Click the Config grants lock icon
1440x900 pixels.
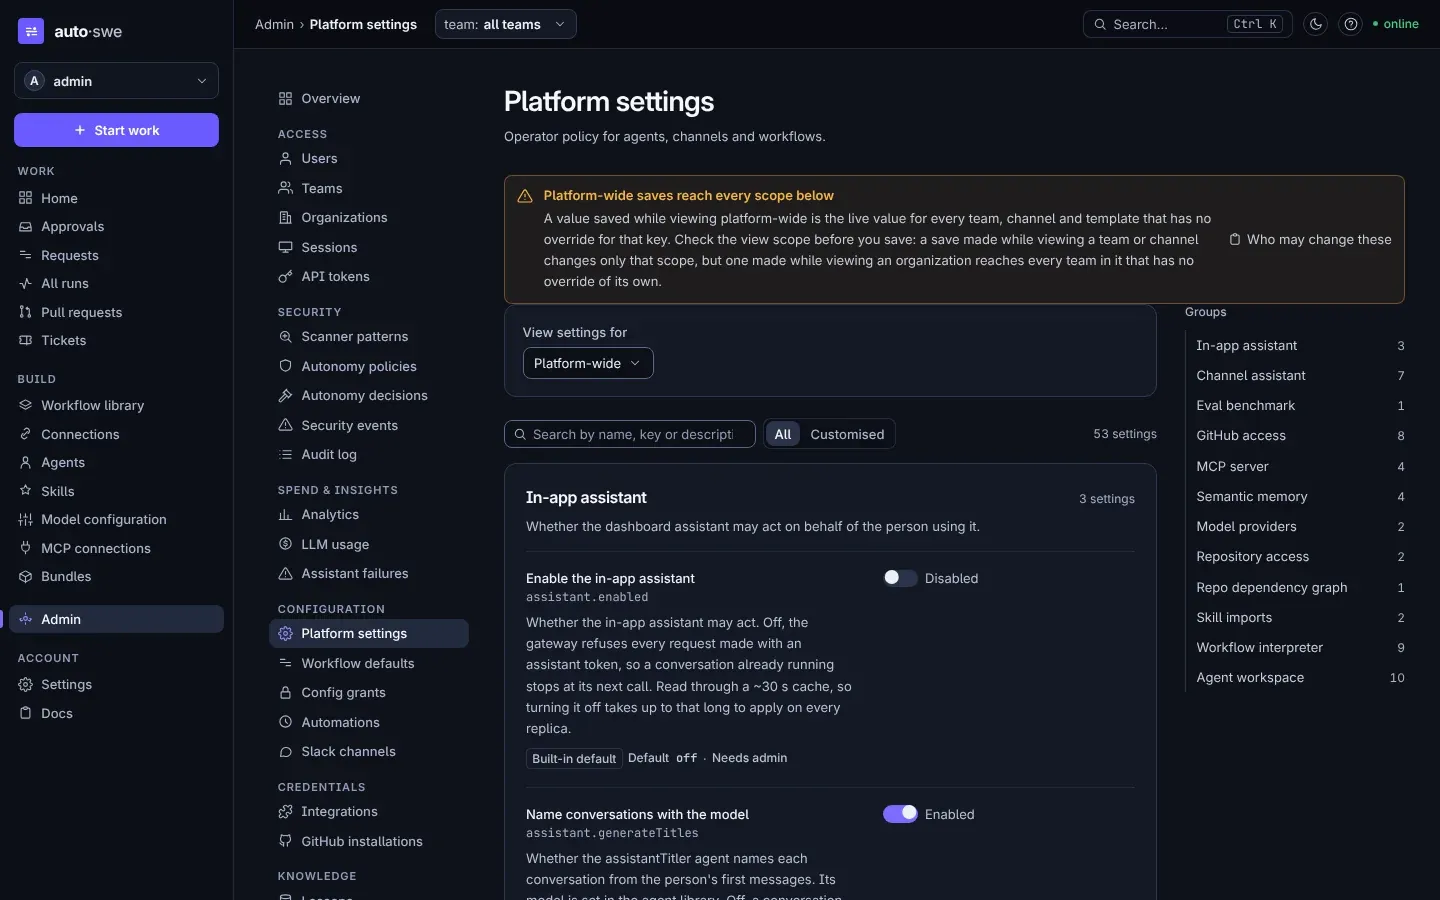click(285, 692)
